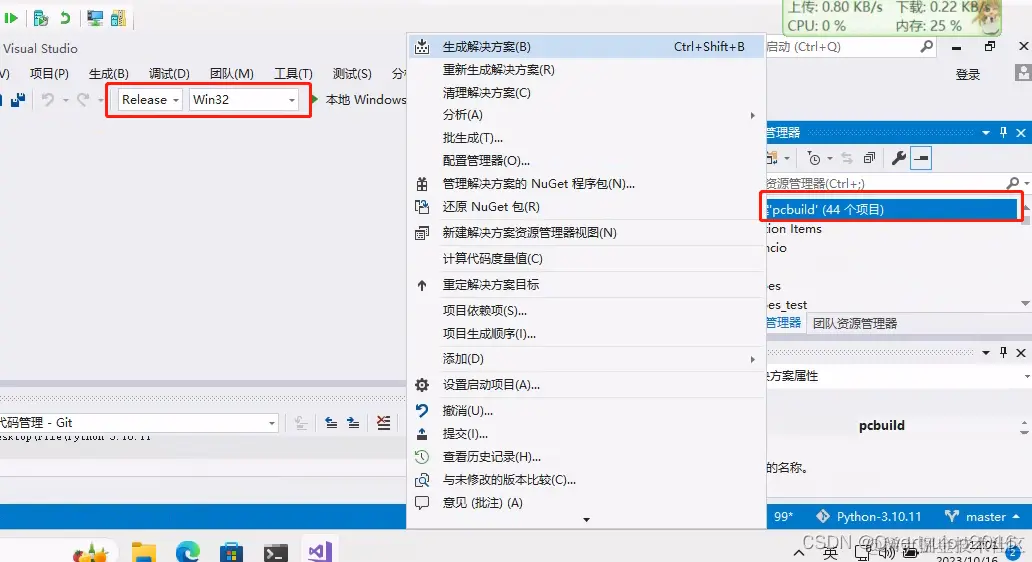Click the collapse all icon in Solution Explorer

[869, 159]
